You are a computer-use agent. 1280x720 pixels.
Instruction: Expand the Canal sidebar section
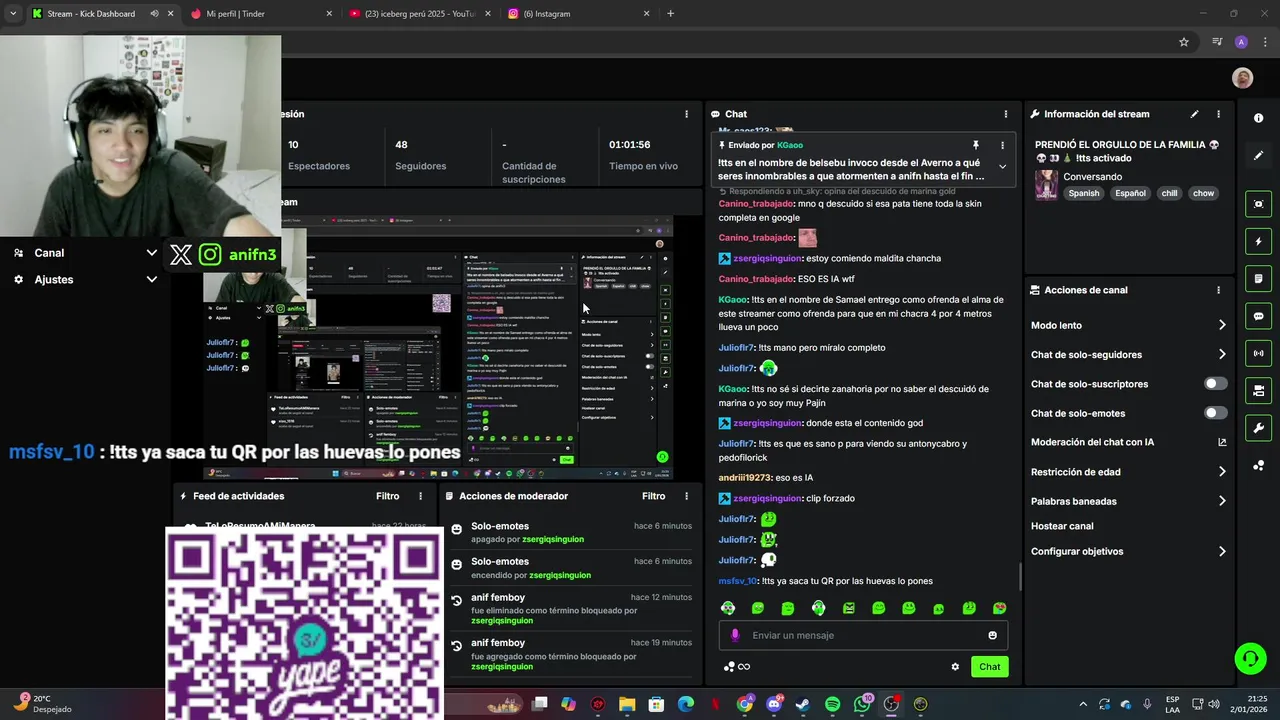pyautogui.click(x=151, y=253)
